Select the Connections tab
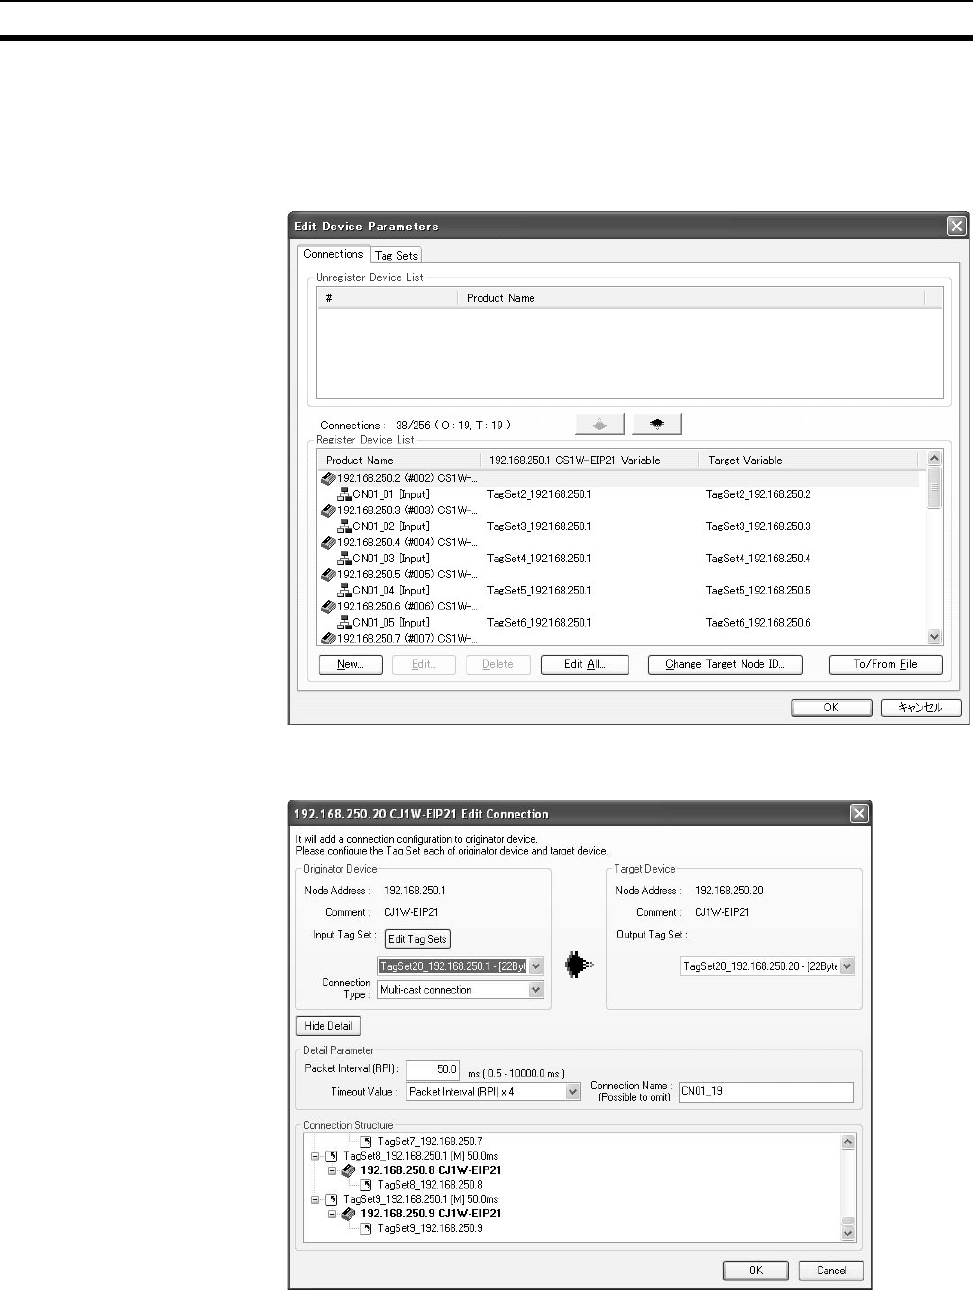Screen dimensions: 973x1290 click(333, 254)
